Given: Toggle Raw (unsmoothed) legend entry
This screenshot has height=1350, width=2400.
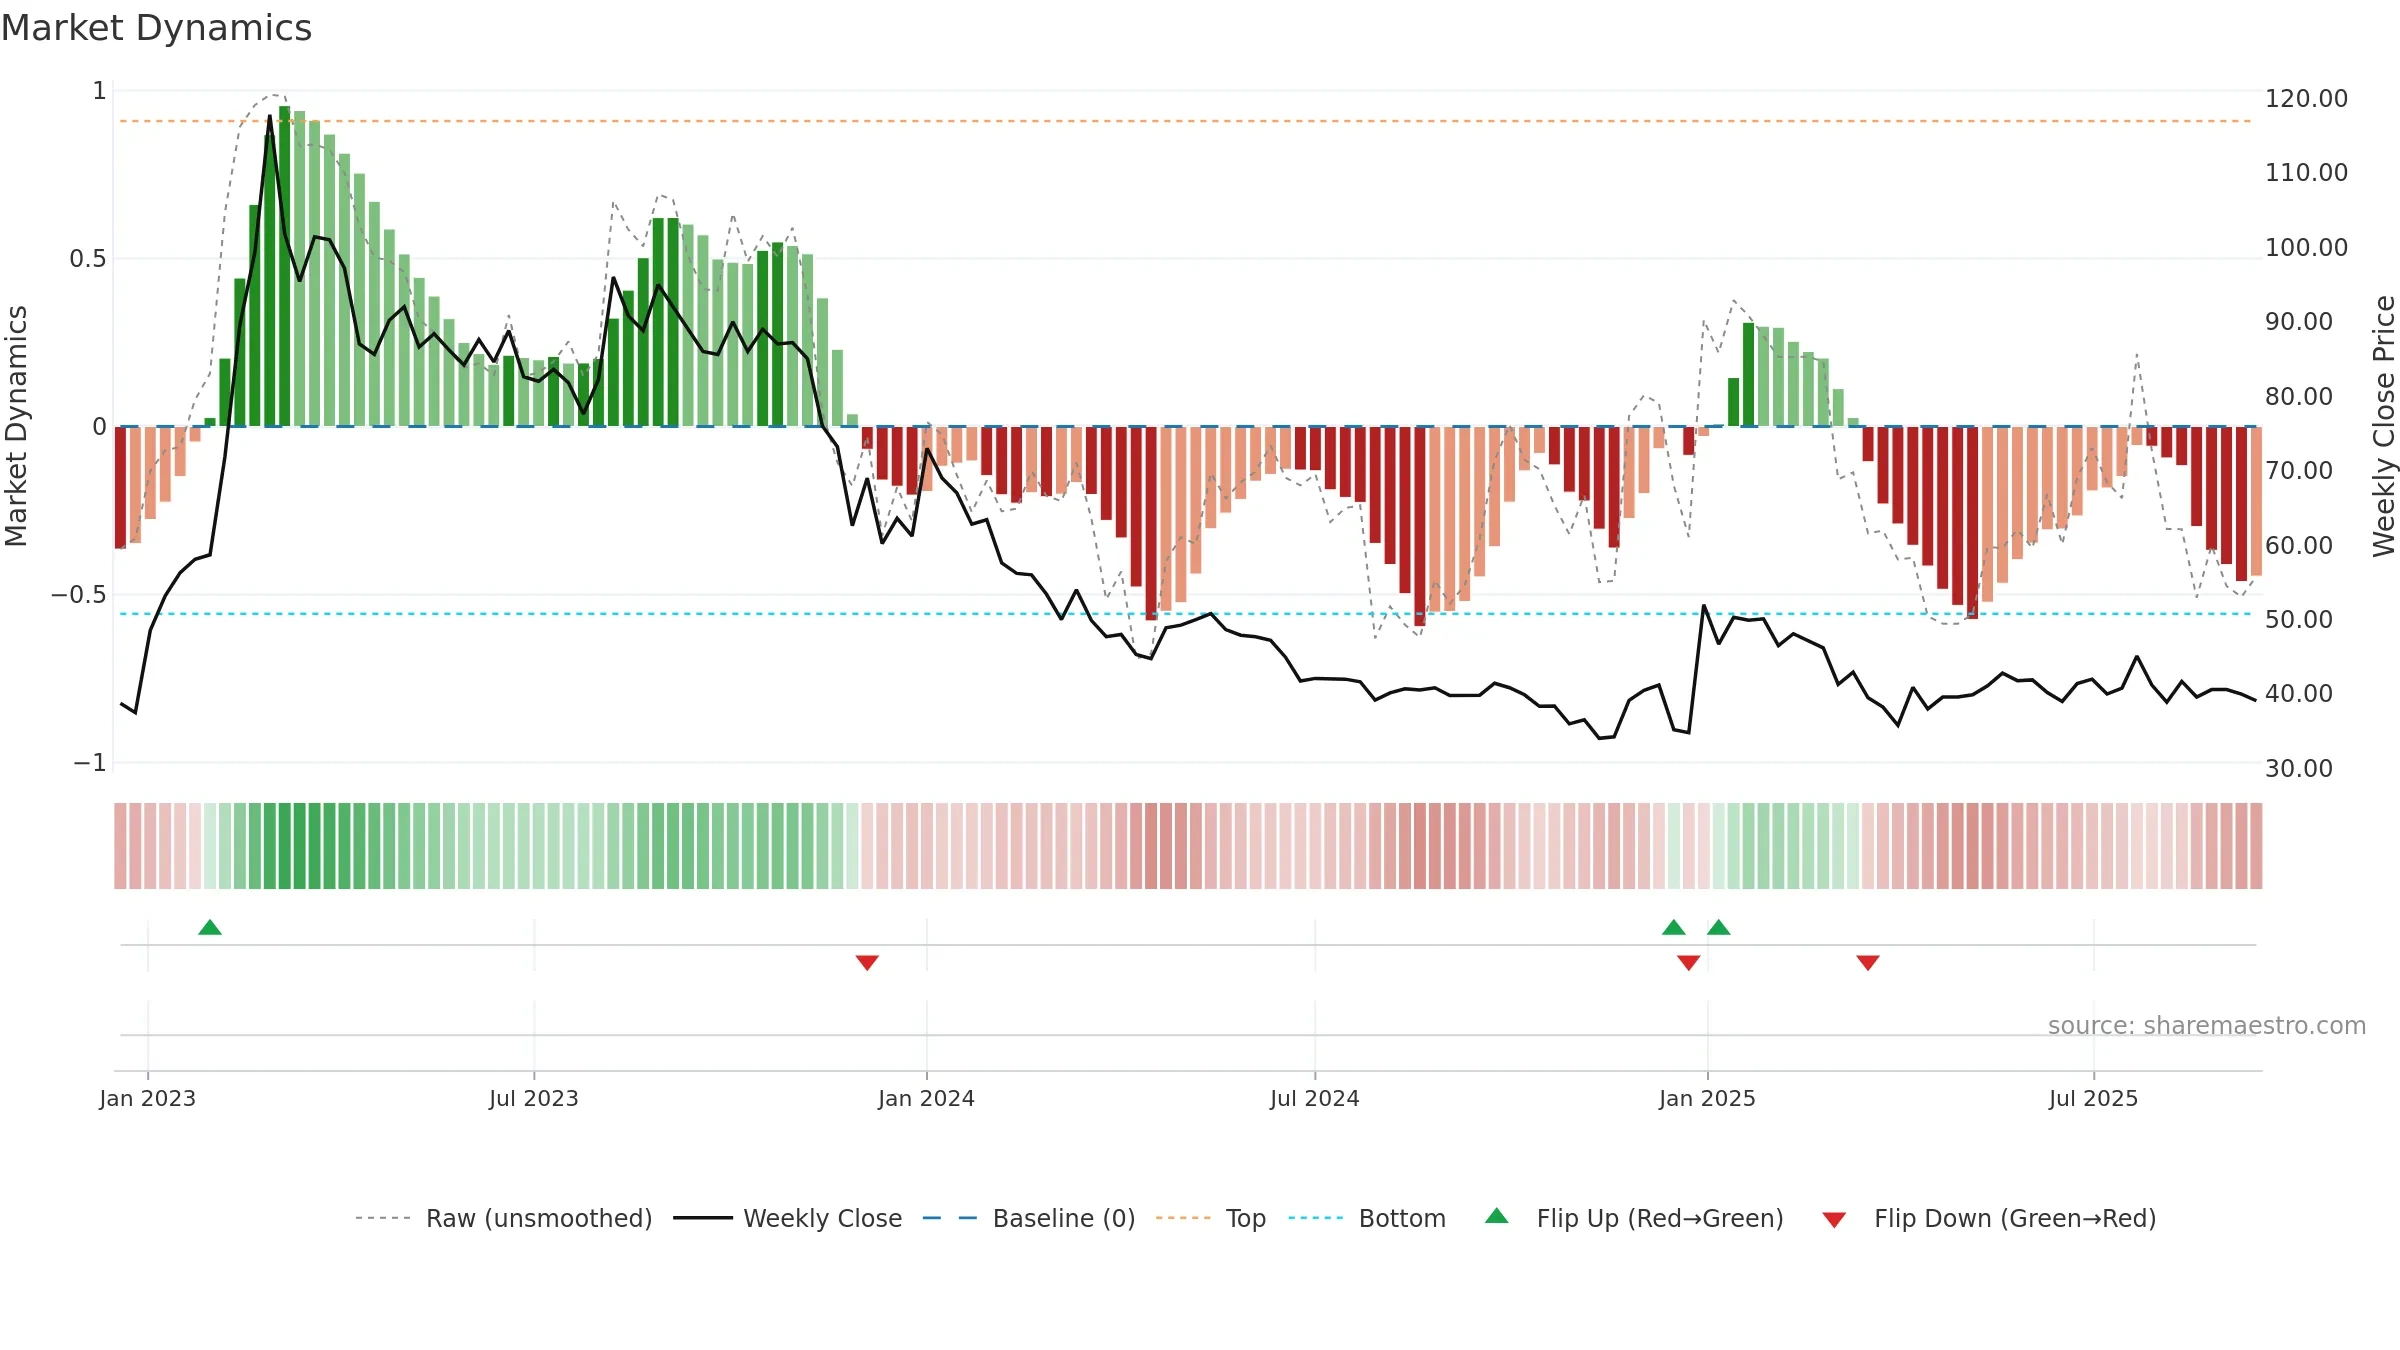Looking at the screenshot, I should [x=504, y=1218].
